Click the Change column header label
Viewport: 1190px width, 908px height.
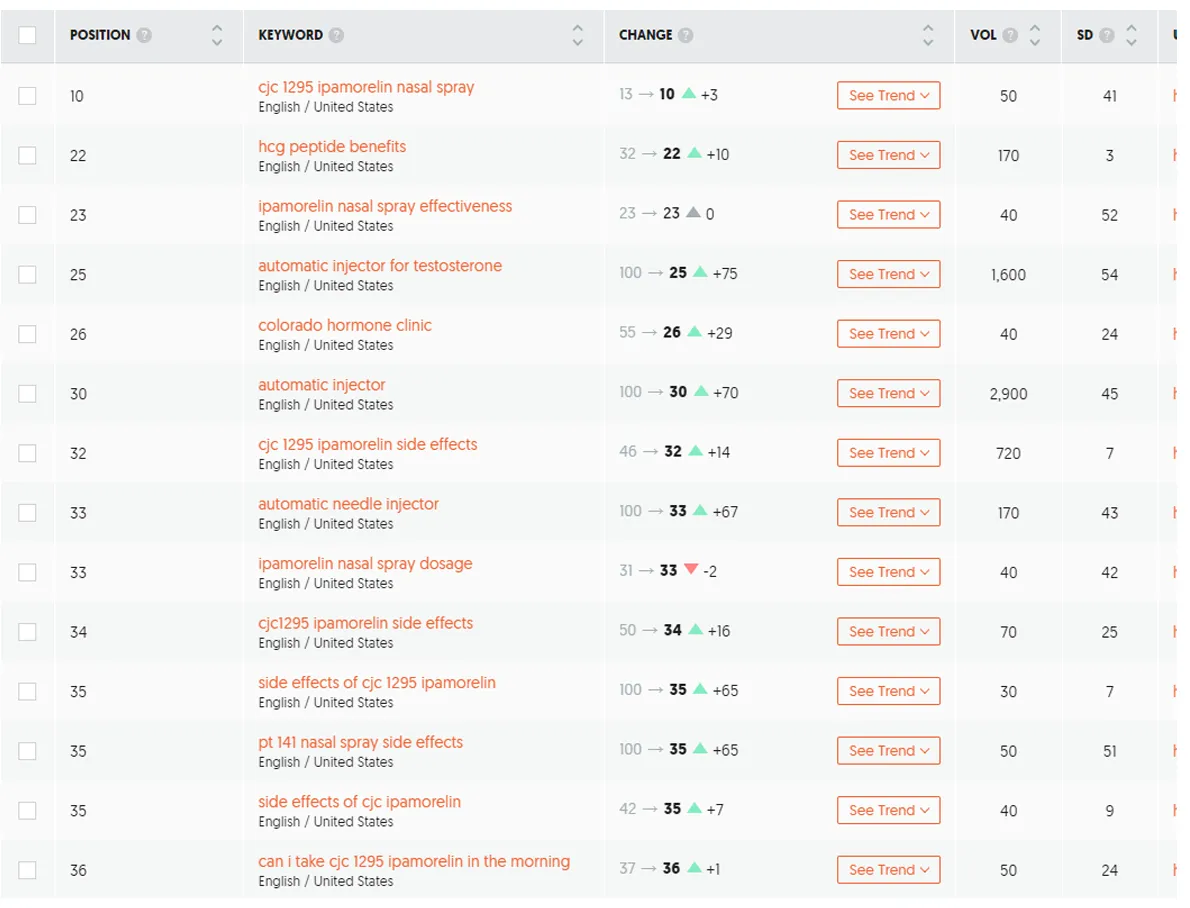(645, 35)
